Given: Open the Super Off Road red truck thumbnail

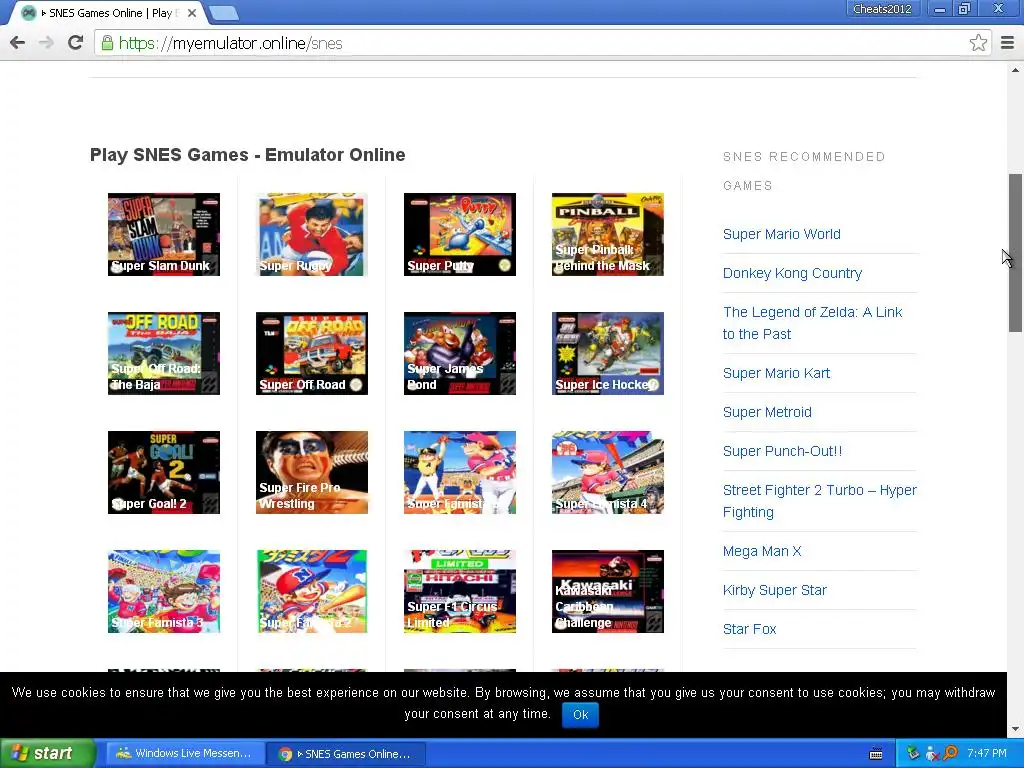Looking at the screenshot, I should click(x=312, y=353).
